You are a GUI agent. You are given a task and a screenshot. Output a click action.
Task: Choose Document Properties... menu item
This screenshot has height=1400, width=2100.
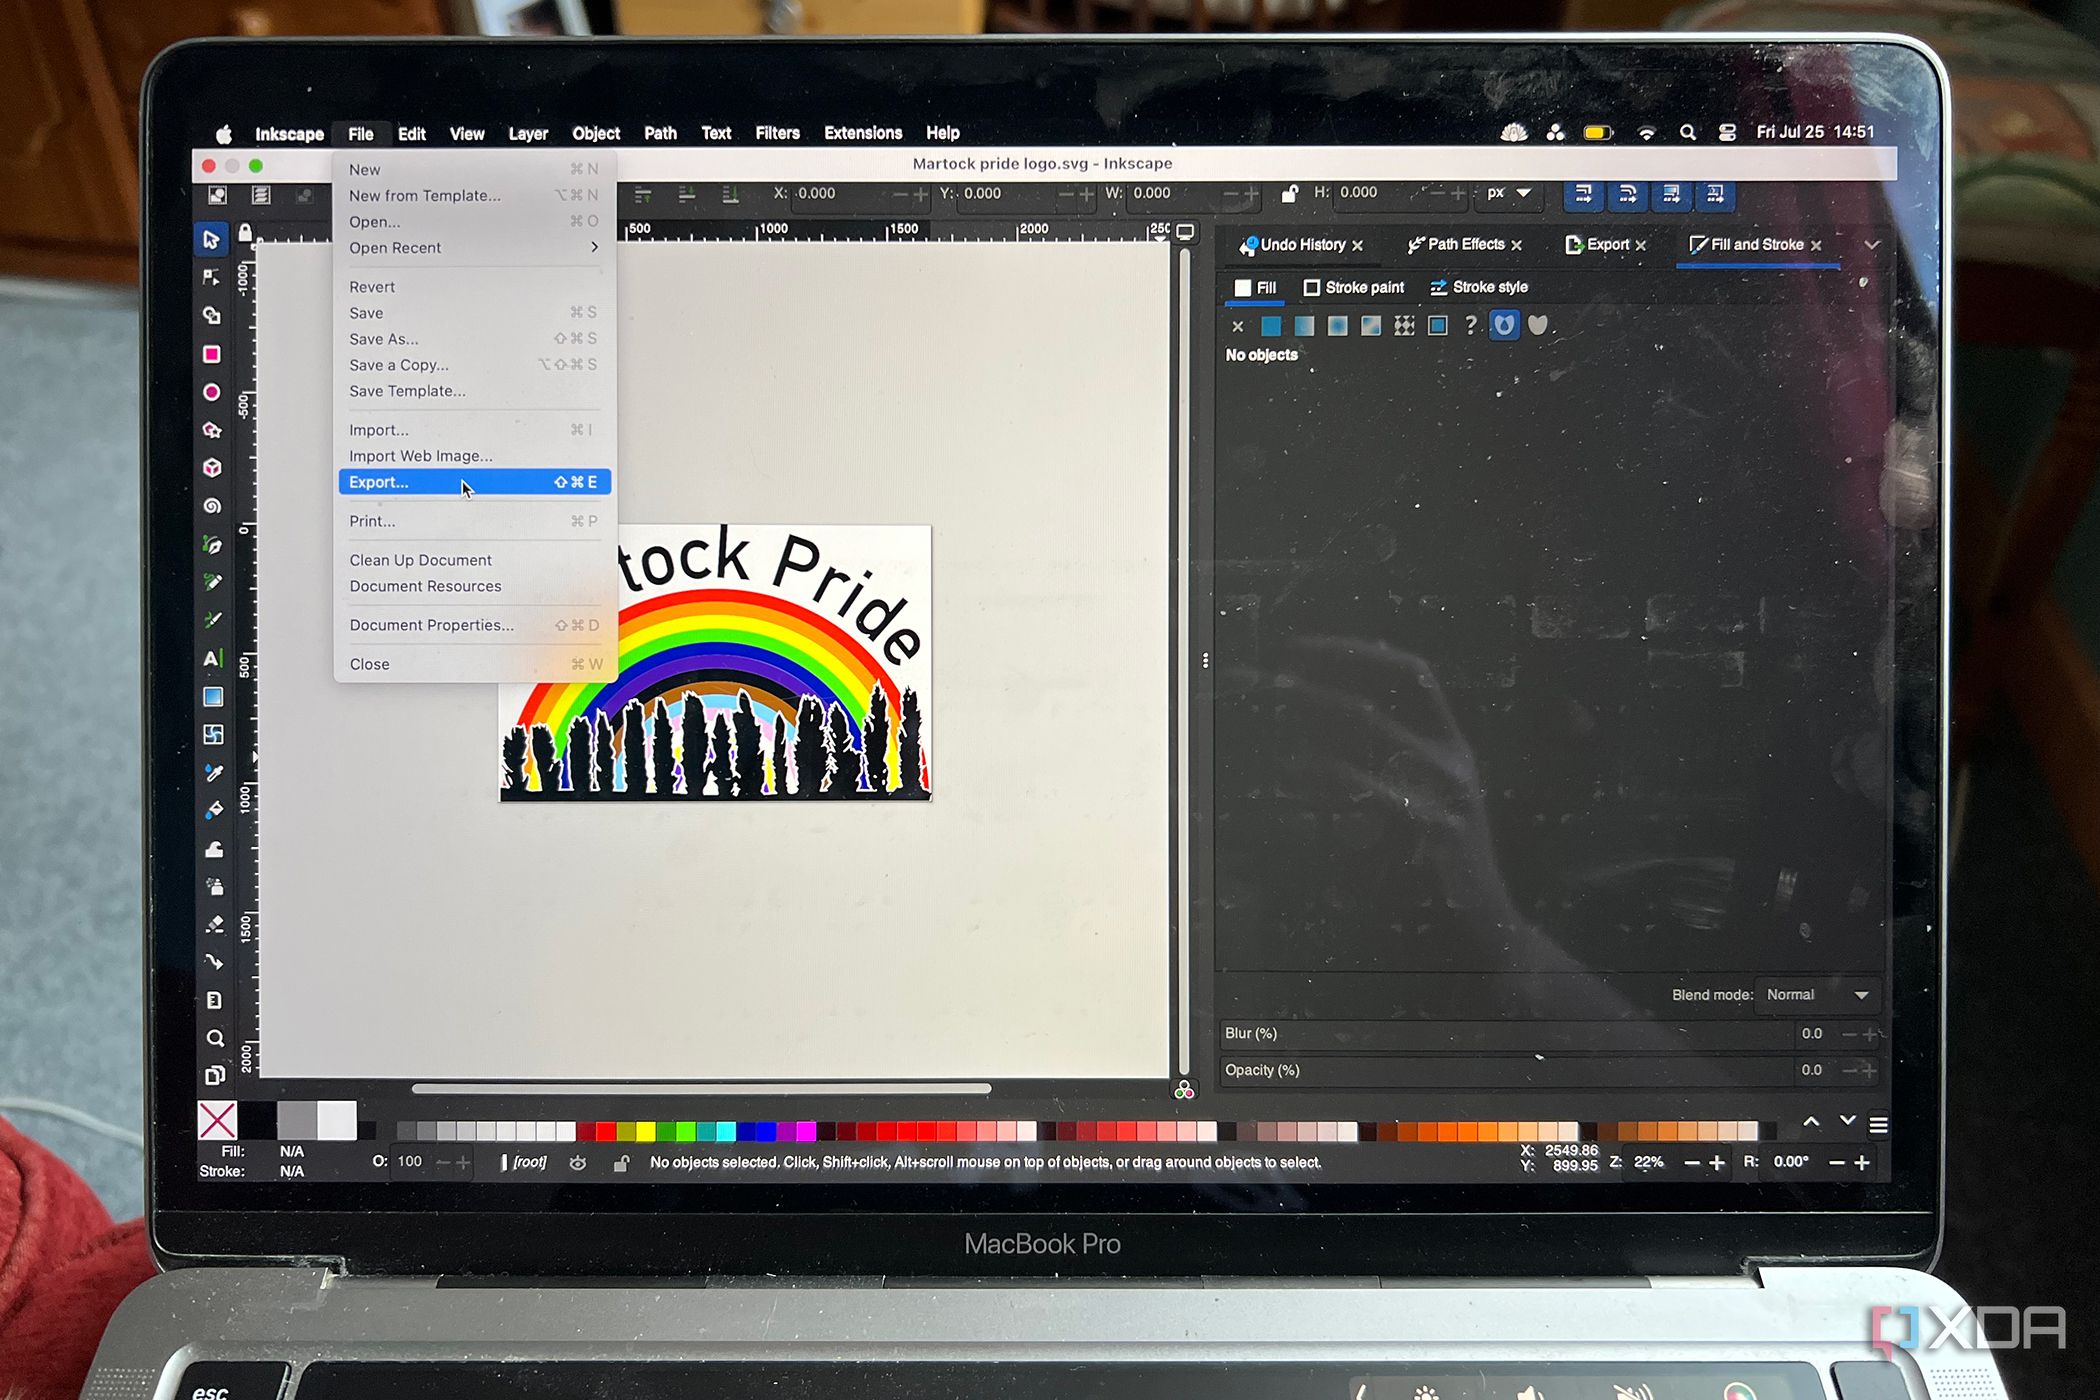click(474, 625)
